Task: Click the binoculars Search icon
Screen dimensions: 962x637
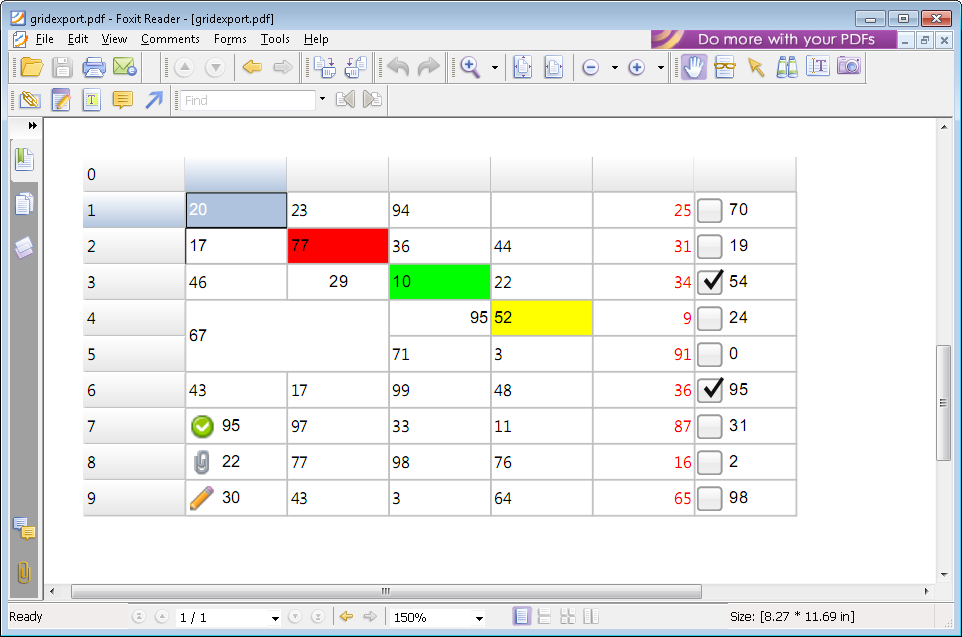Action: [787, 67]
